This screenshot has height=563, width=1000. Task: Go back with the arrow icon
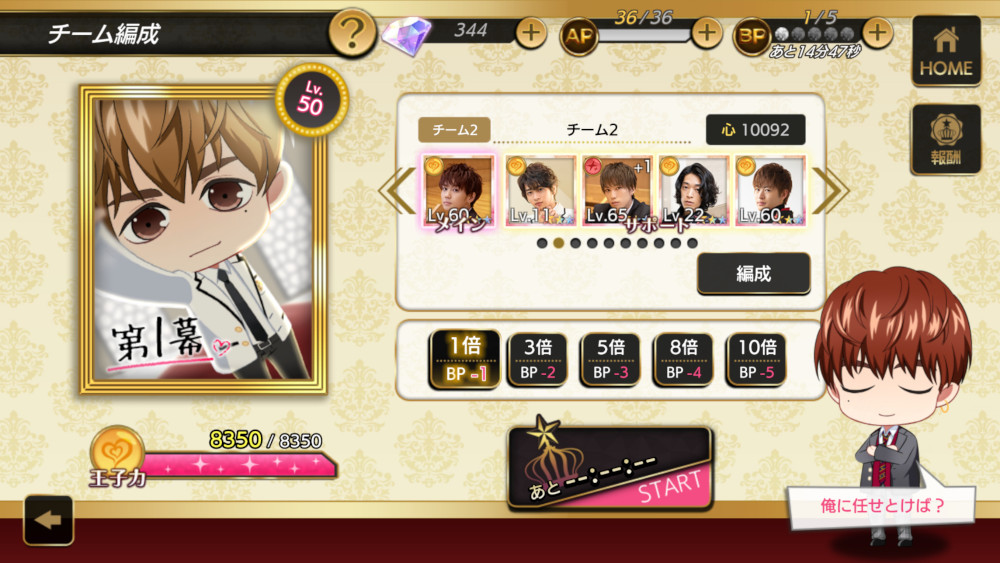pyautogui.click(x=48, y=520)
